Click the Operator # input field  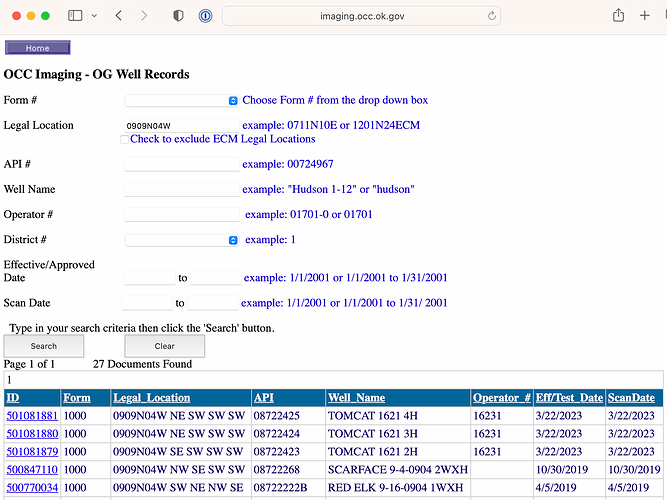click(182, 214)
